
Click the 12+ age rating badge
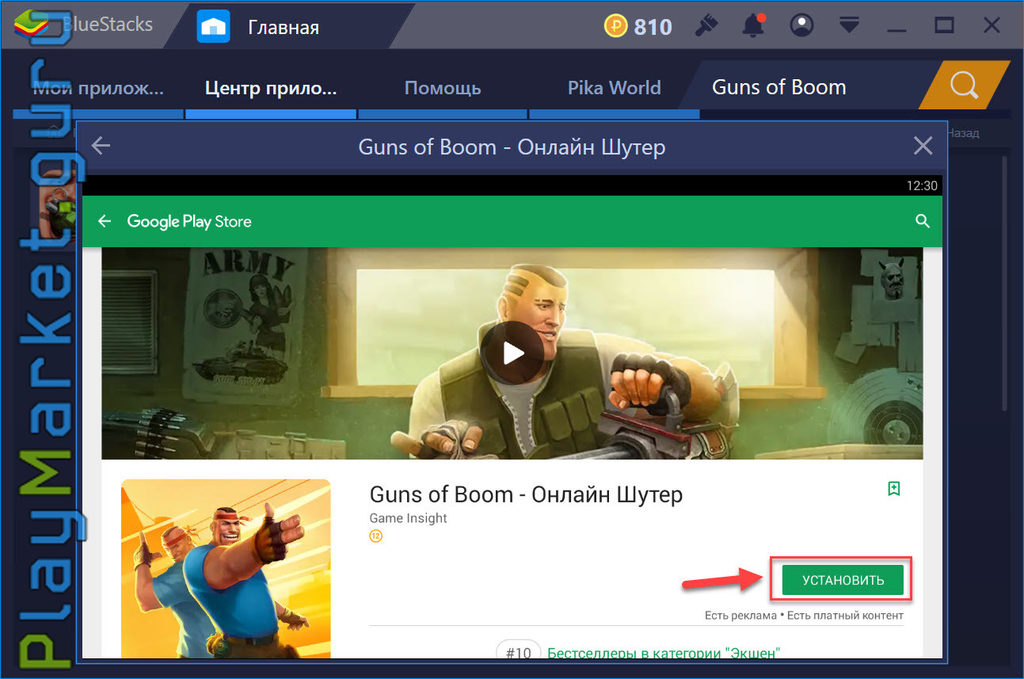(376, 536)
